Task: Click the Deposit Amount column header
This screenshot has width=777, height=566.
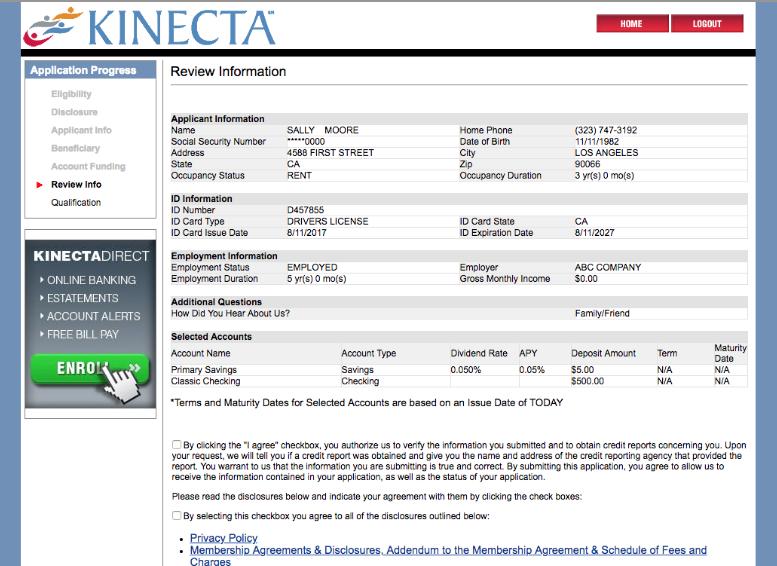Action: point(603,353)
